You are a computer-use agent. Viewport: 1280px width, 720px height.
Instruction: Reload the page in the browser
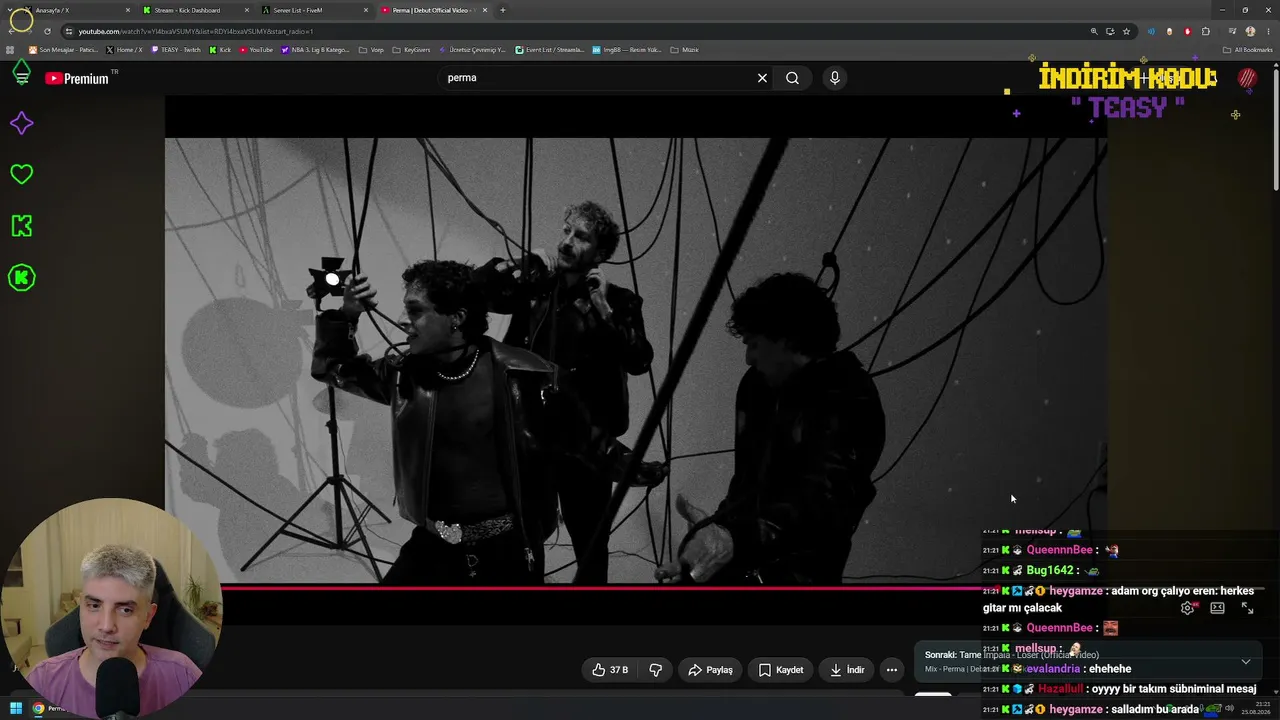click(47, 31)
